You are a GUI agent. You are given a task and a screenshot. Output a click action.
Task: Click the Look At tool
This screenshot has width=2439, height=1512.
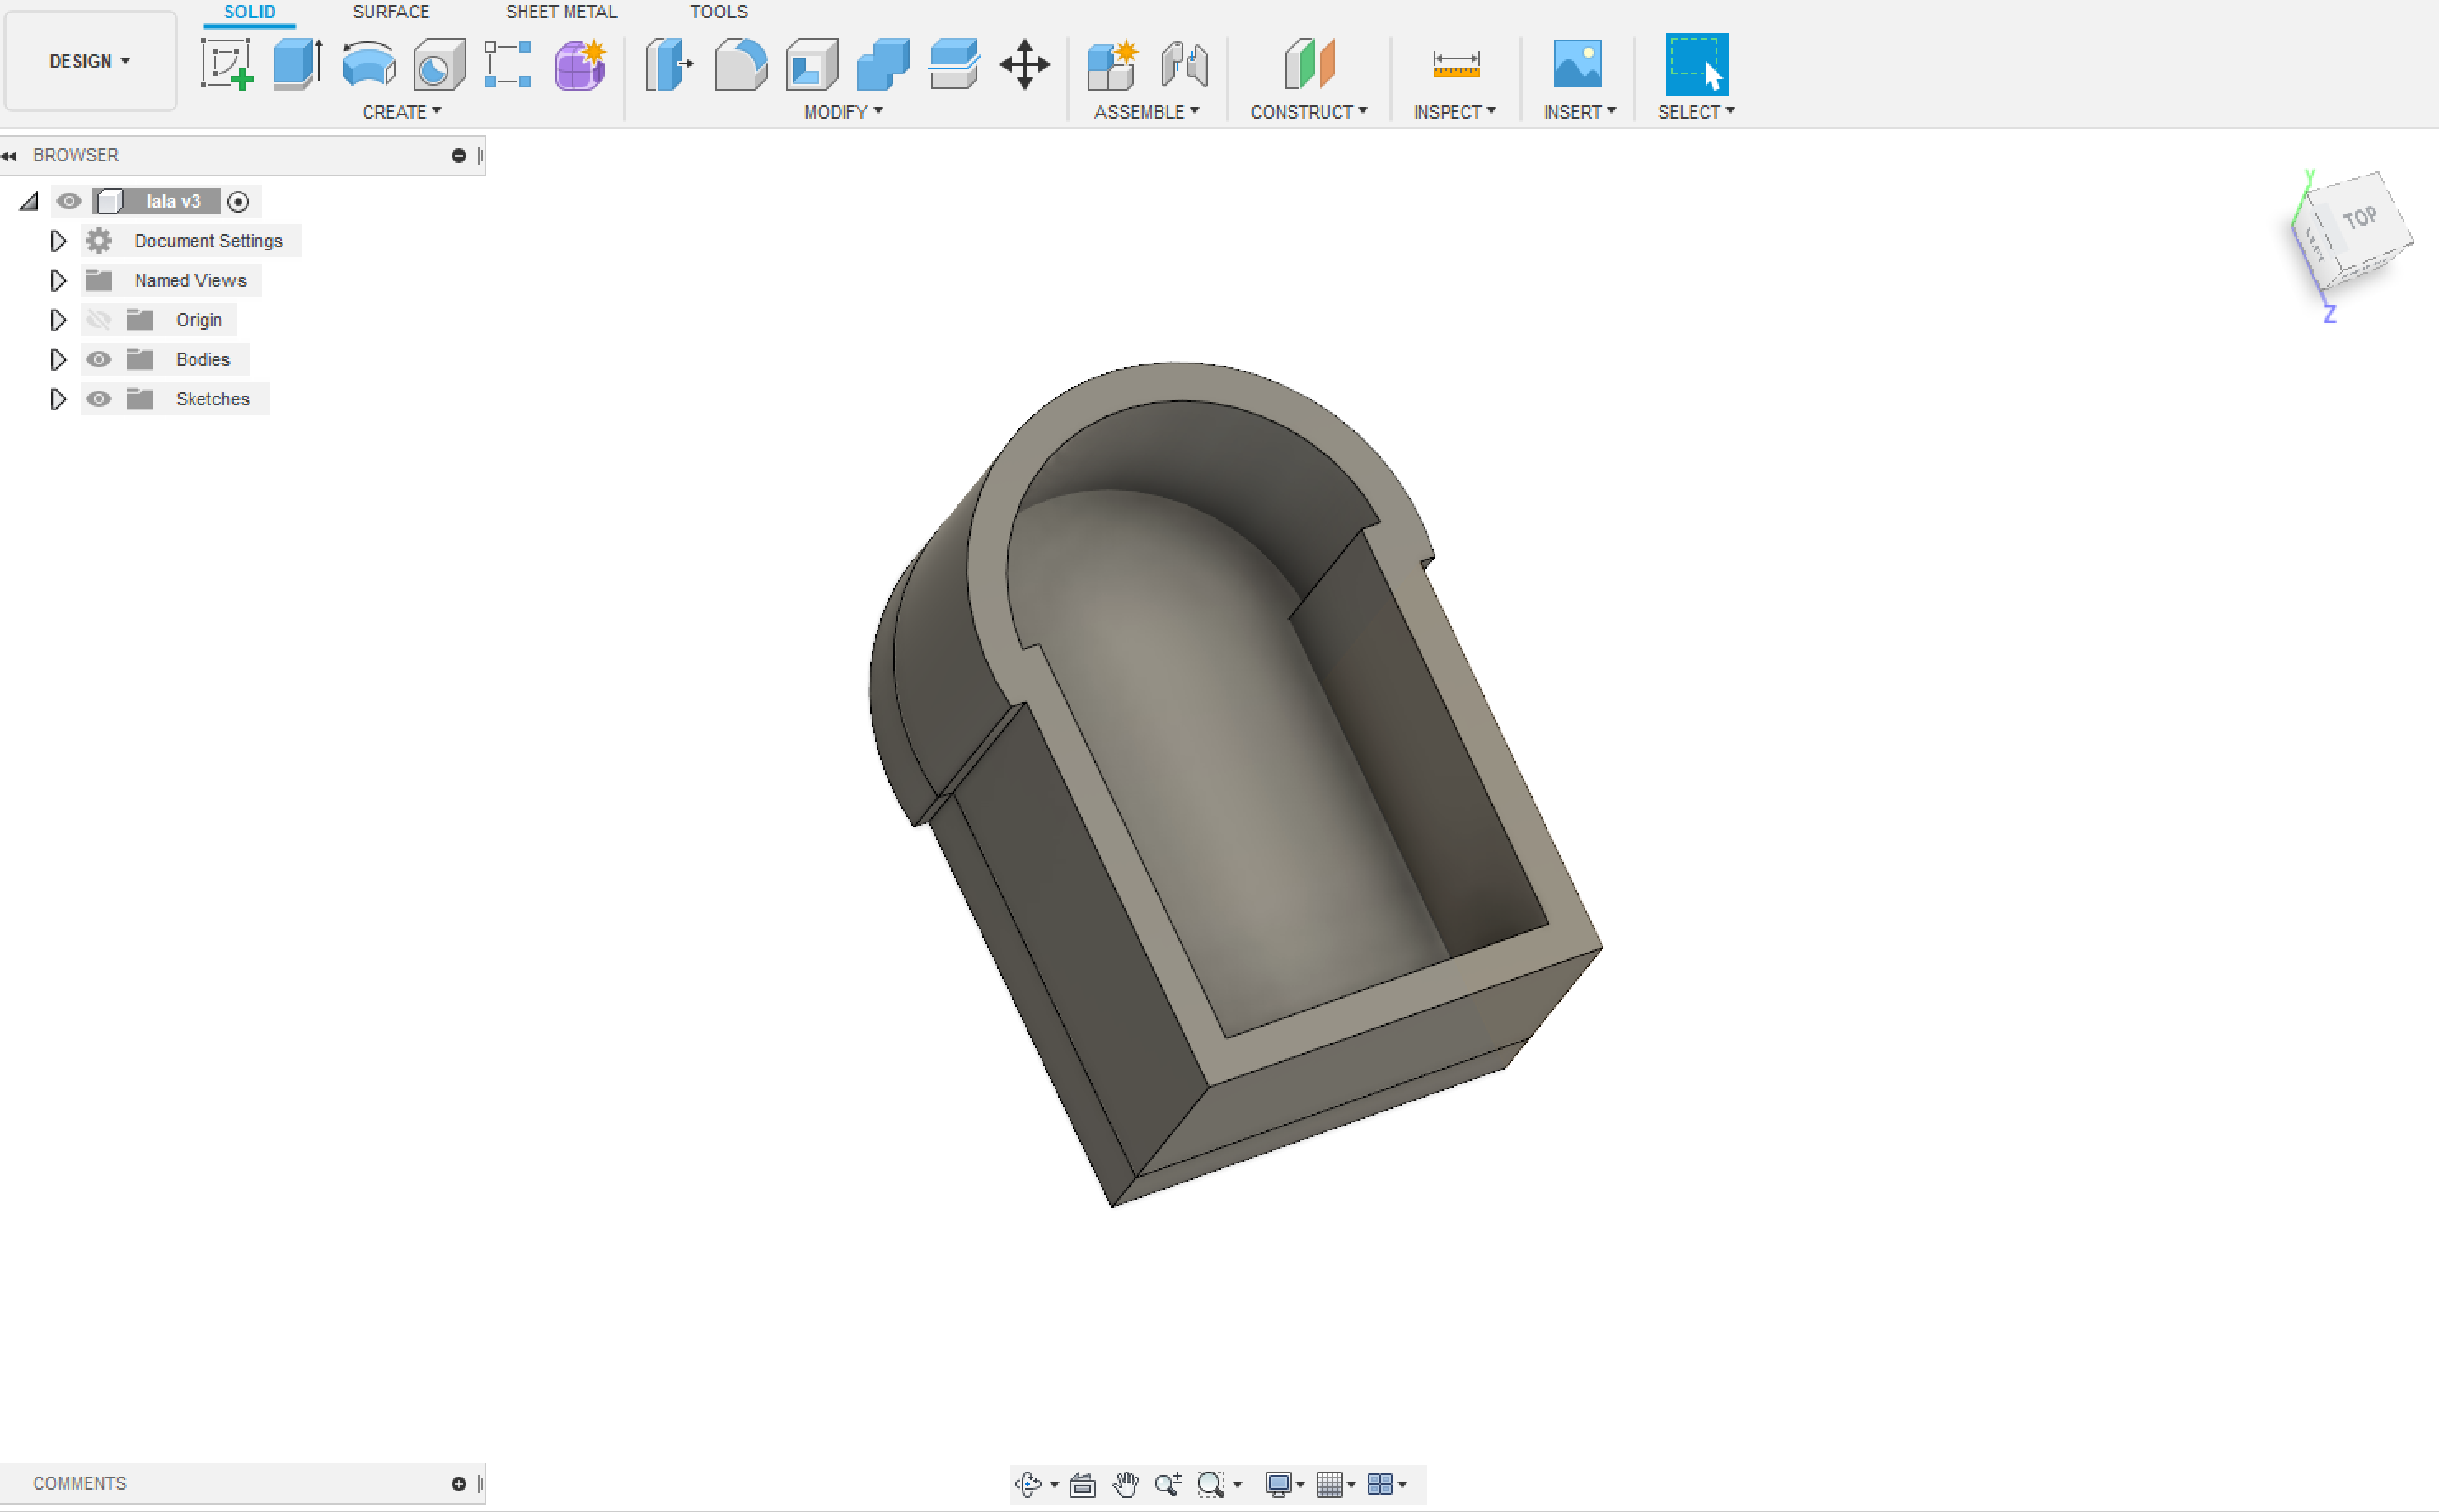(1082, 1484)
